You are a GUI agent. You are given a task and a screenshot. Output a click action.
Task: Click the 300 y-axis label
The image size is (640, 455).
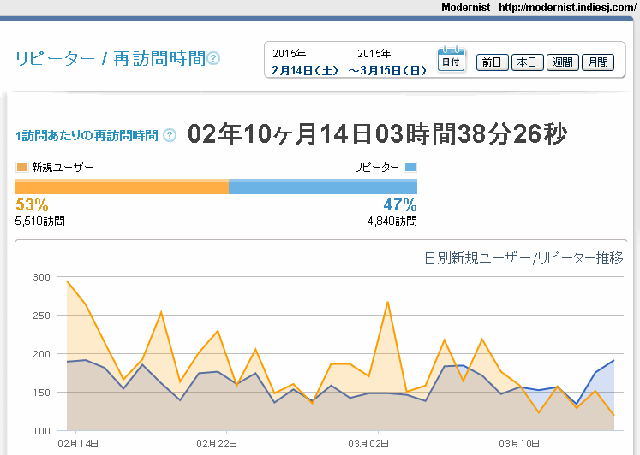(x=41, y=277)
